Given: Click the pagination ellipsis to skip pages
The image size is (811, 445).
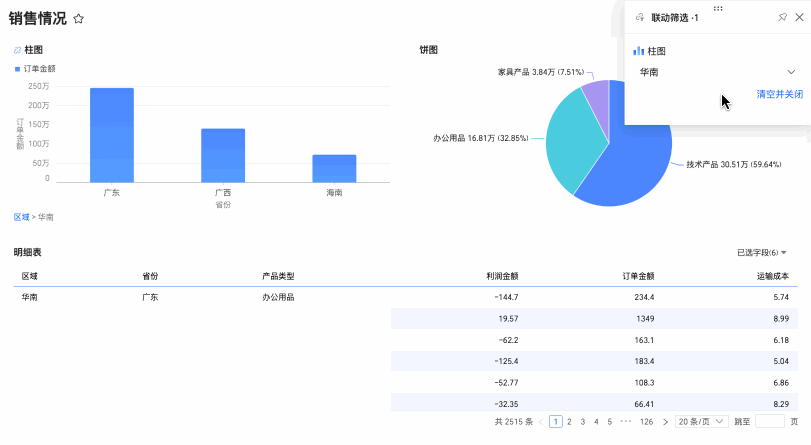Looking at the screenshot, I should pos(625,422).
